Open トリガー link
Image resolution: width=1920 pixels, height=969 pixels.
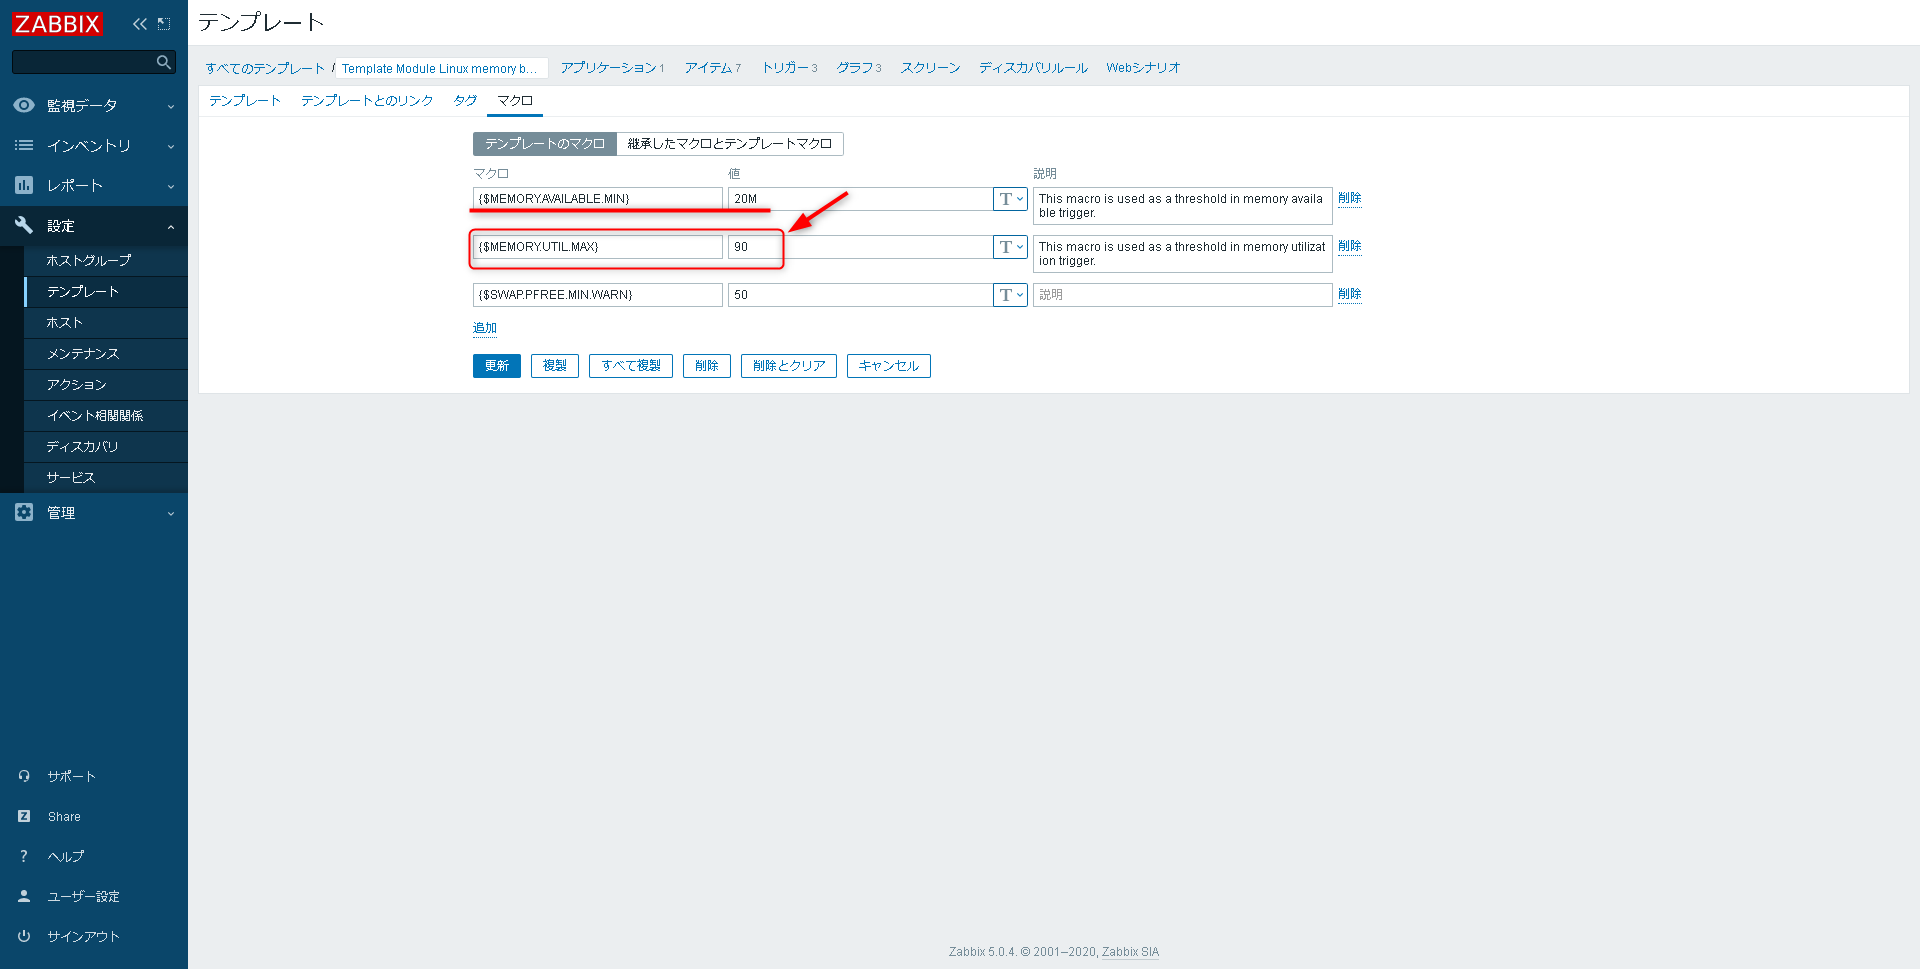click(785, 68)
